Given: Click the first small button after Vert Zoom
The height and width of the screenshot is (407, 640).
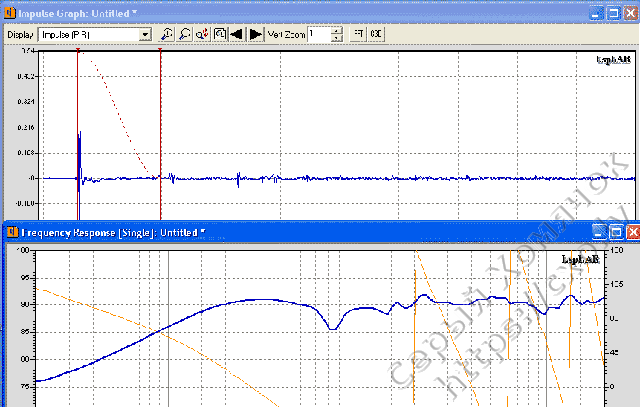Looking at the screenshot, I should pyautogui.click(x=358, y=34).
